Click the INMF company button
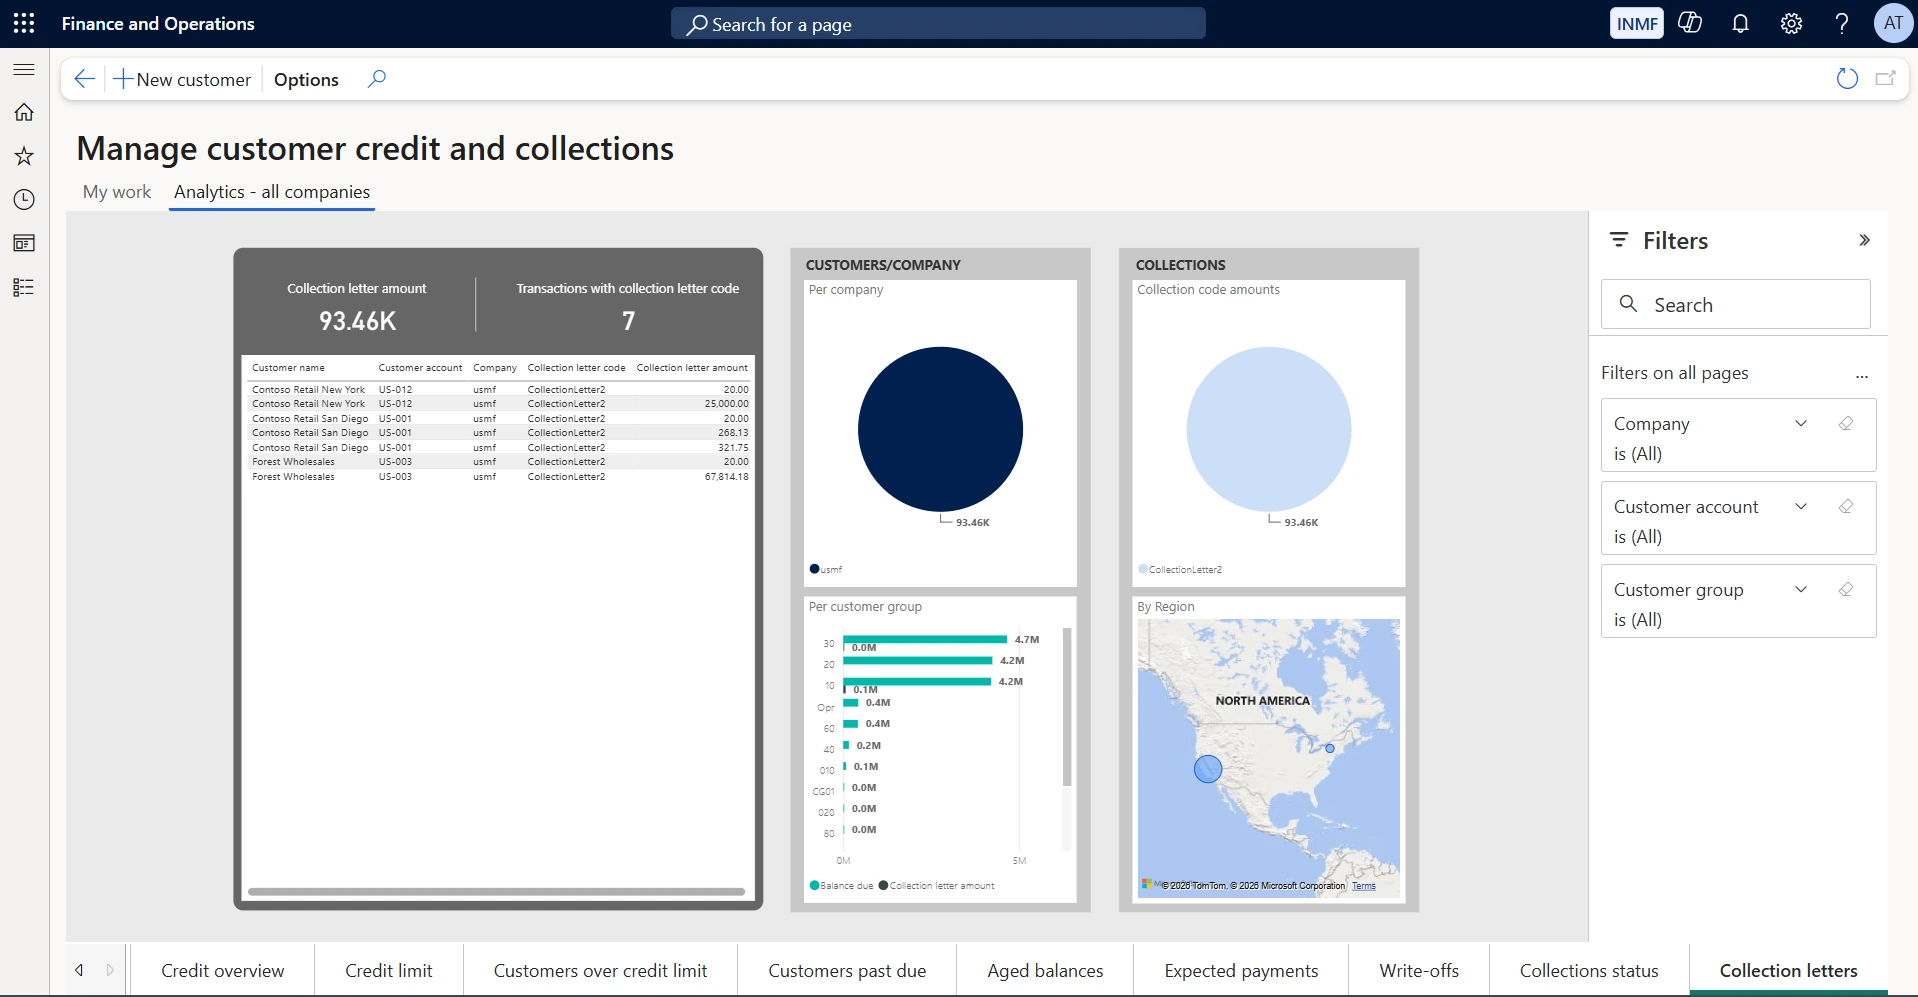The image size is (1918, 997). click(1637, 23)
